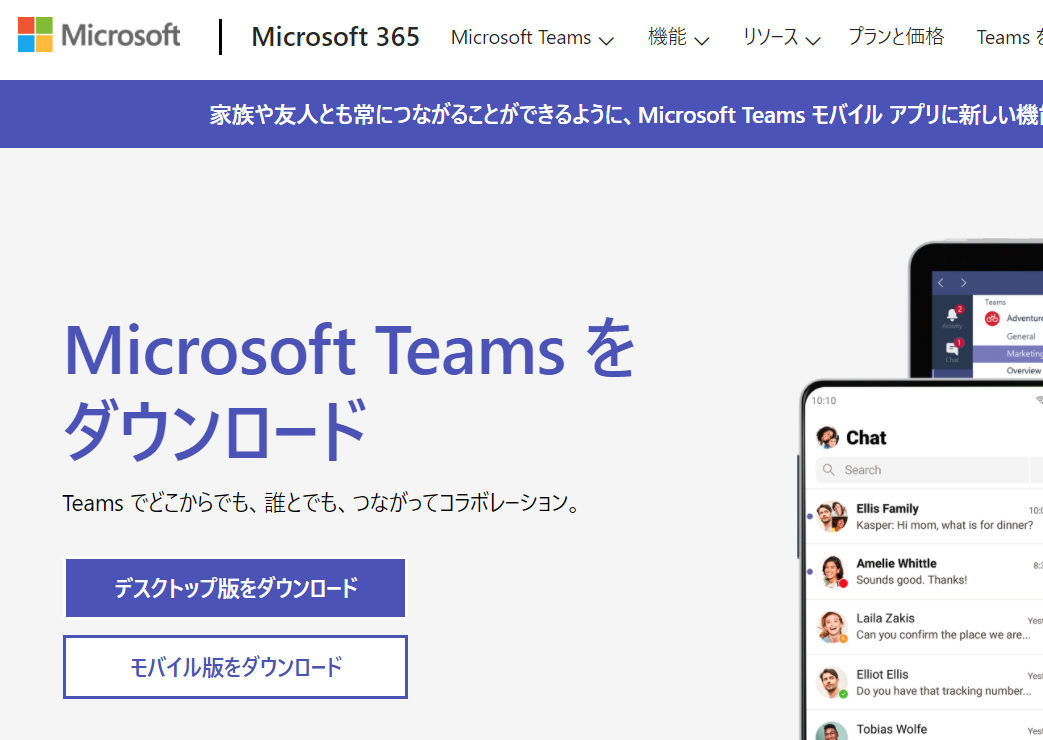Viewport: 1043px width, 740px height.
Task: Select the Marketing channel in tablet mockup
Action: (1008, 353)
